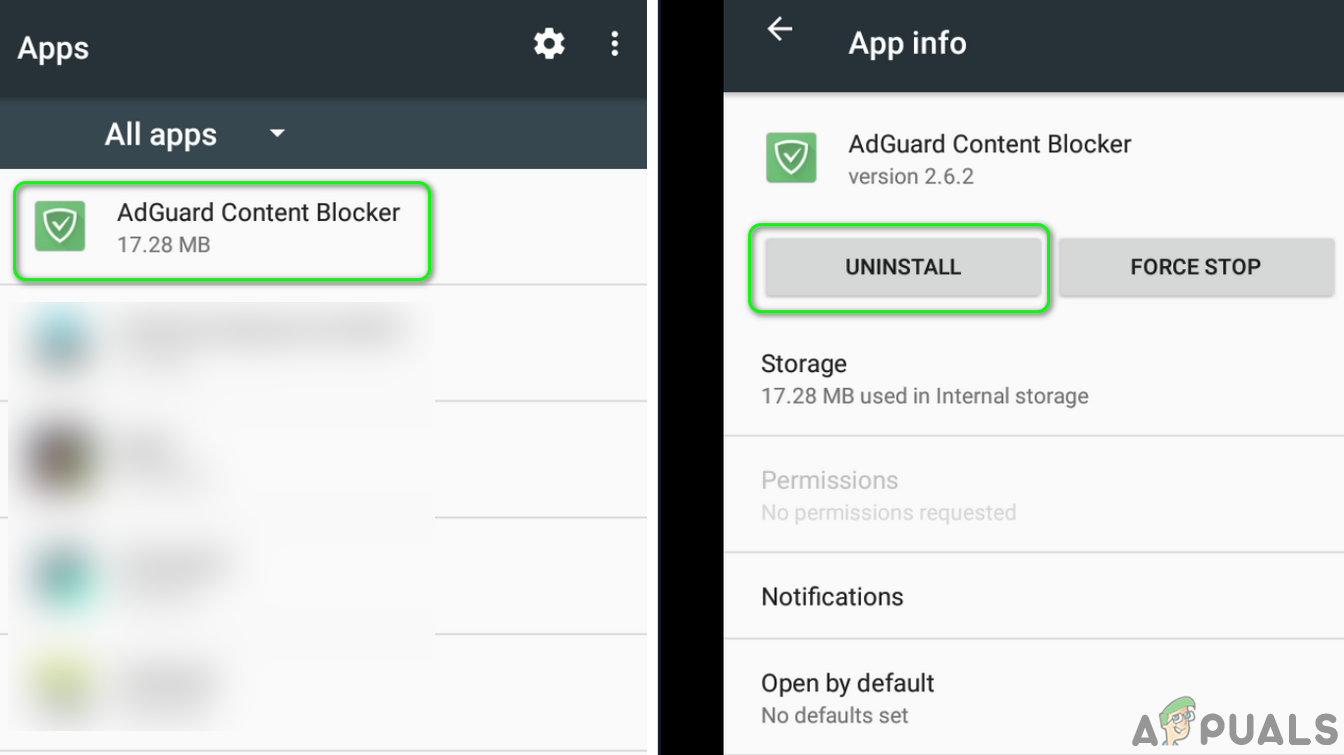
Task: Uninstall AdGuard Content Blocker
Action: (903, 267)
